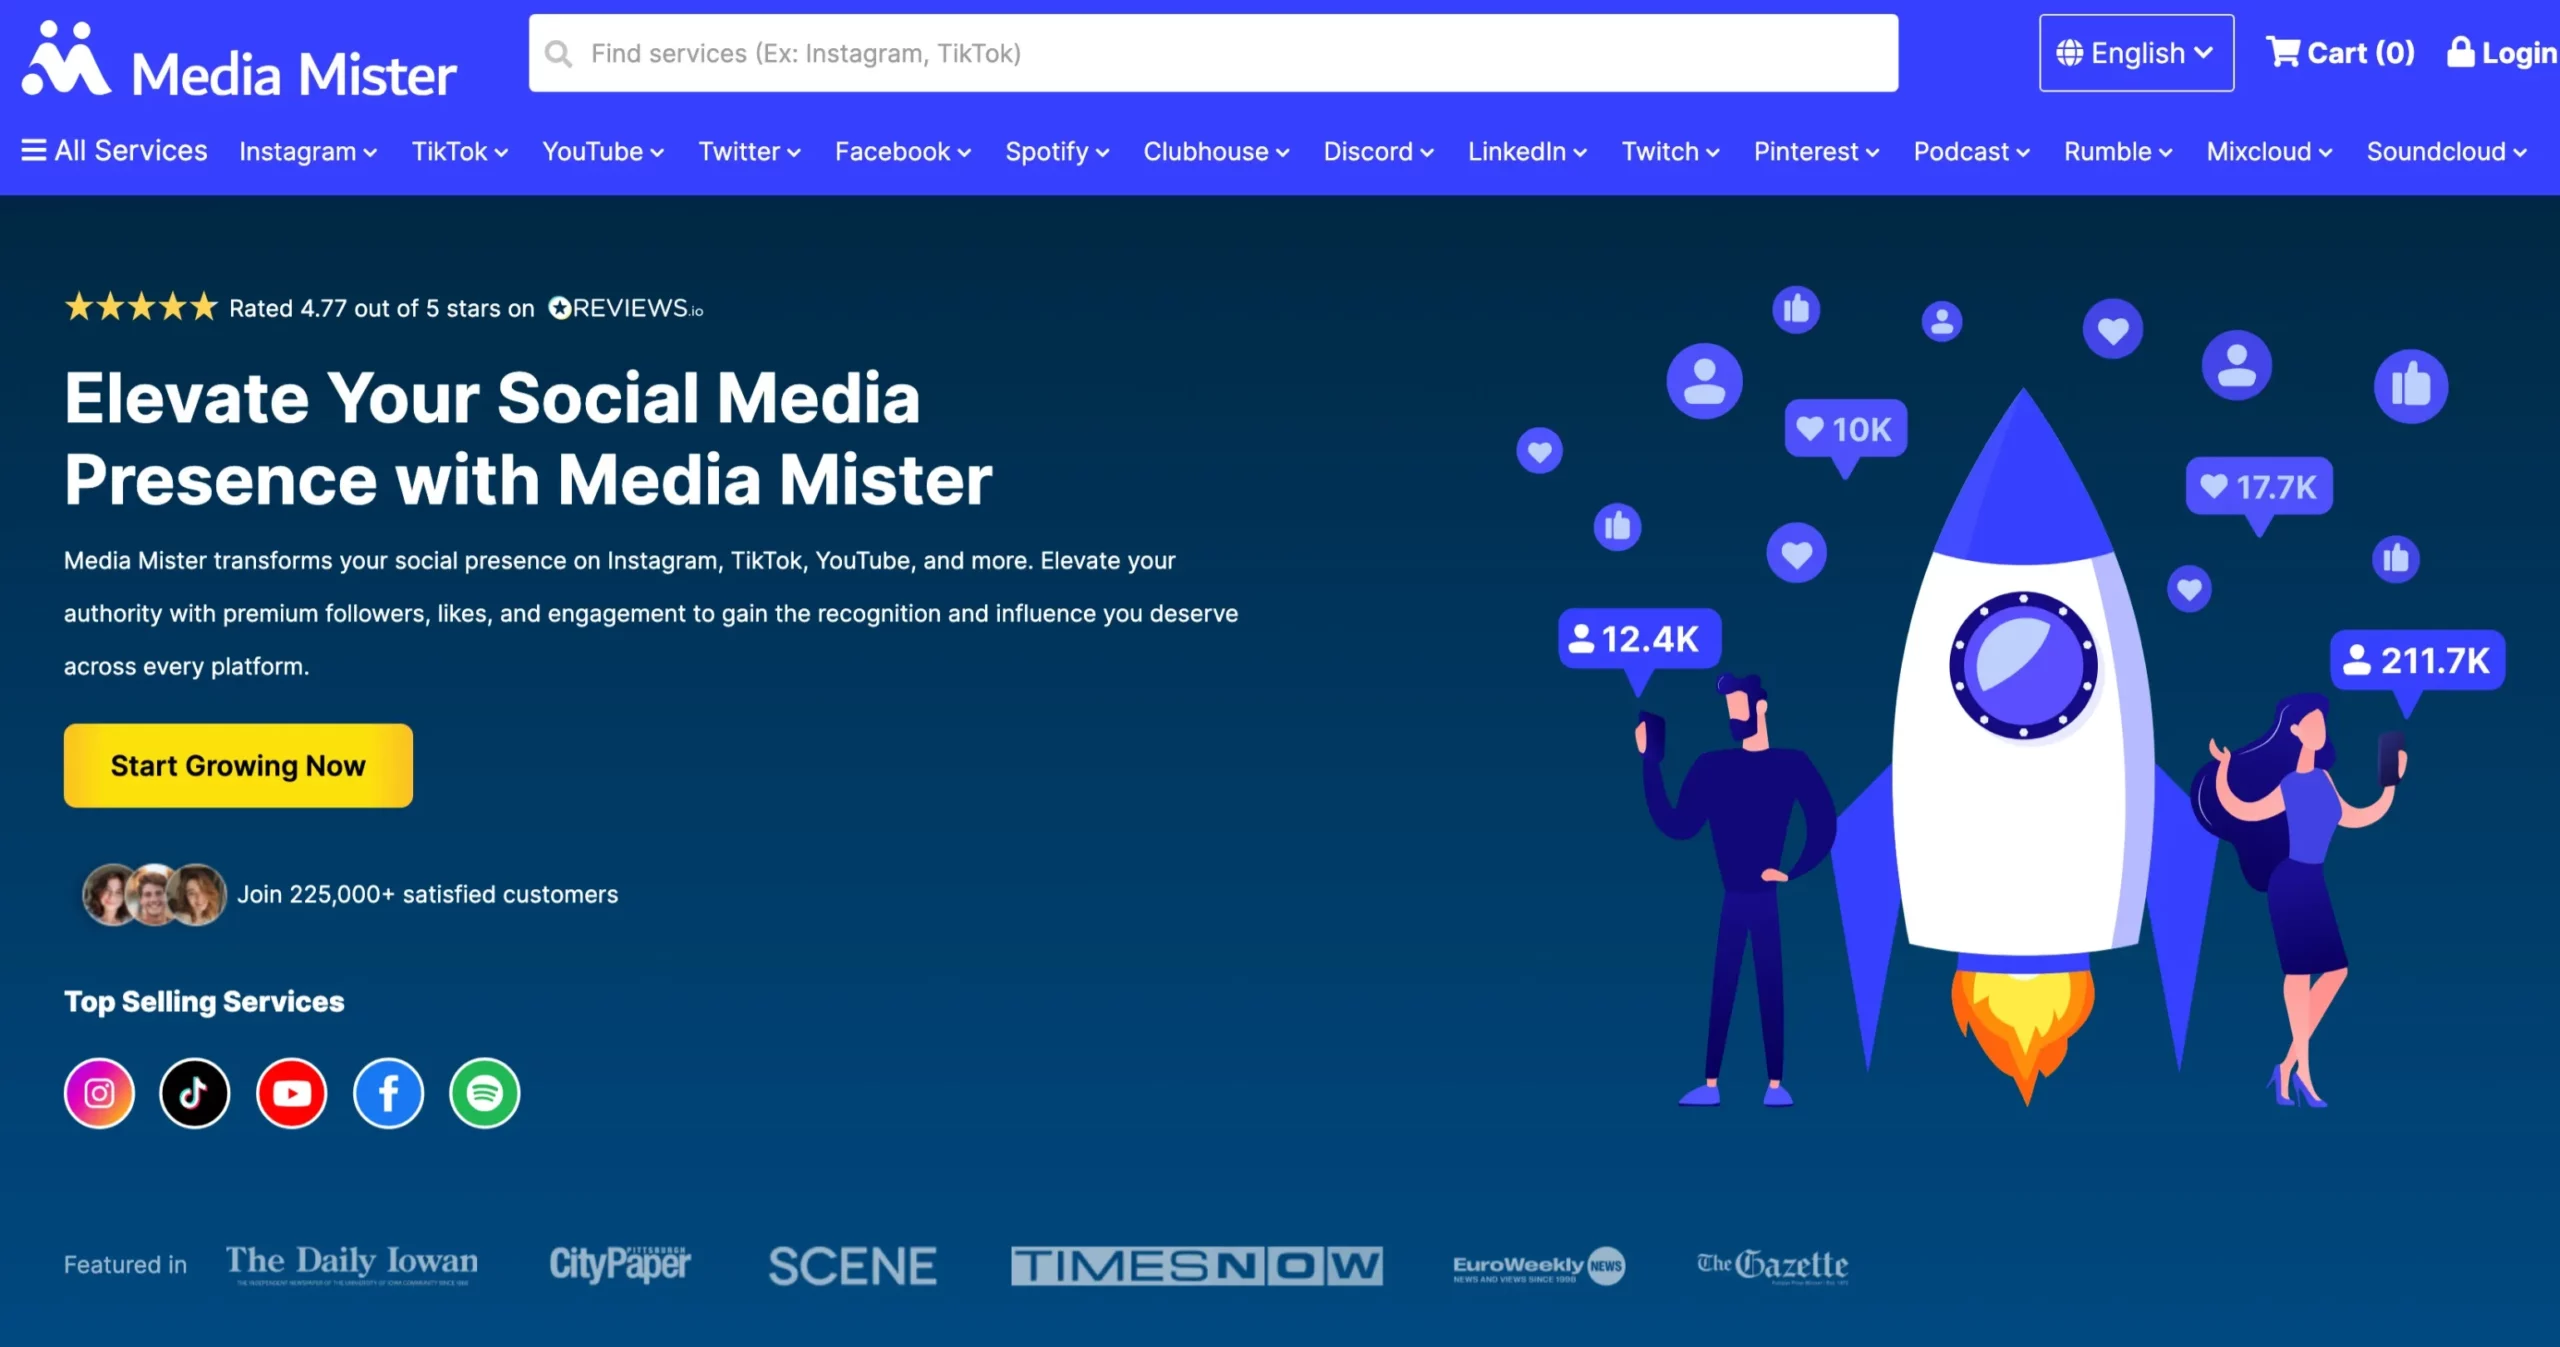Click the Login link
The image size is (2560, 1347).
pos(2503,53)
